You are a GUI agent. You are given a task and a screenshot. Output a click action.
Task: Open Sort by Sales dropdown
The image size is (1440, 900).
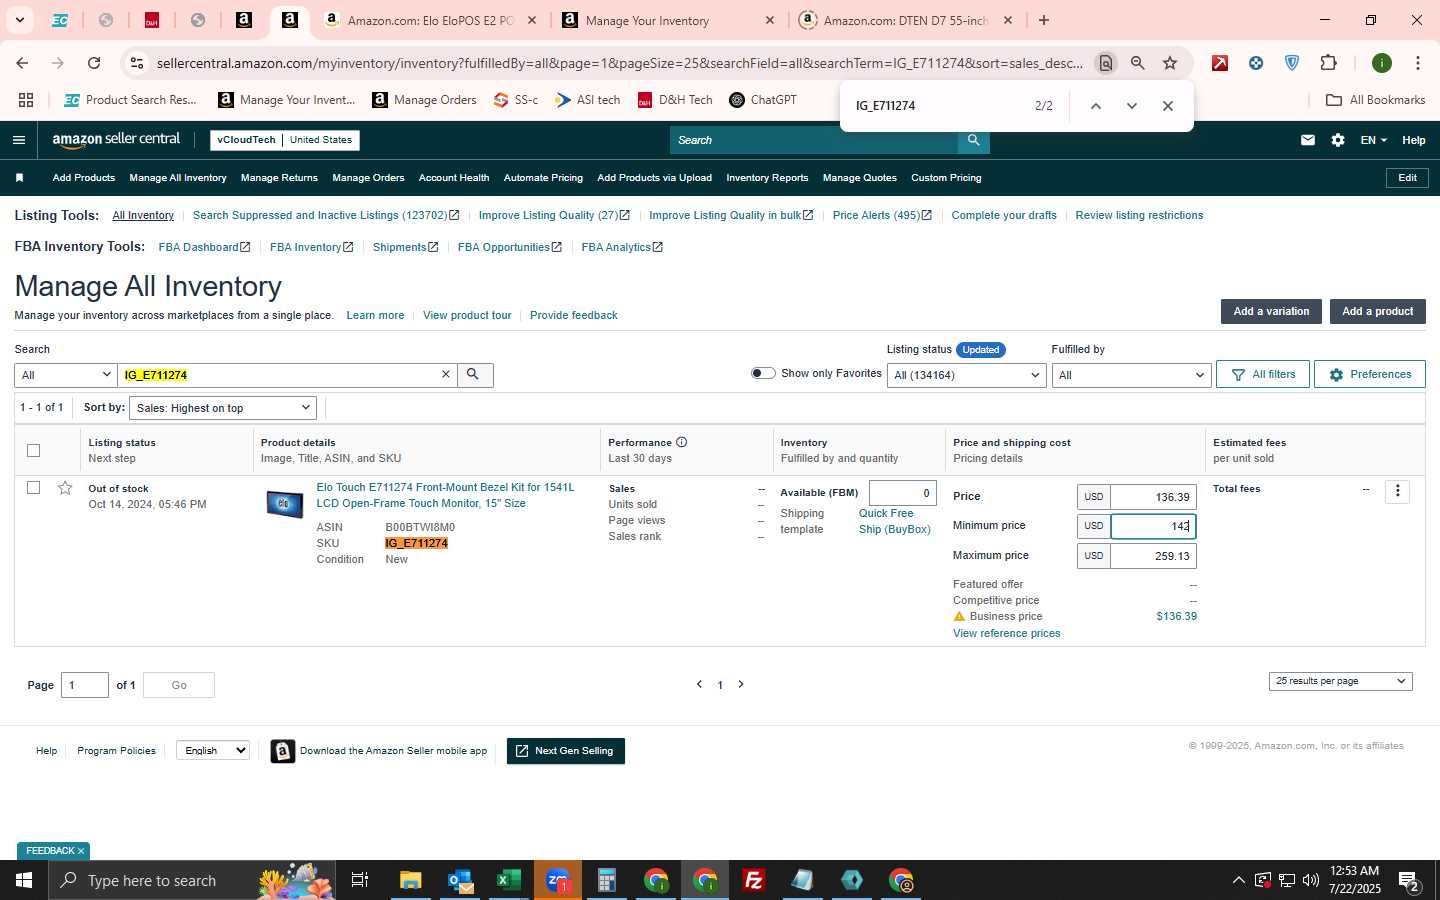pos(223,408)
